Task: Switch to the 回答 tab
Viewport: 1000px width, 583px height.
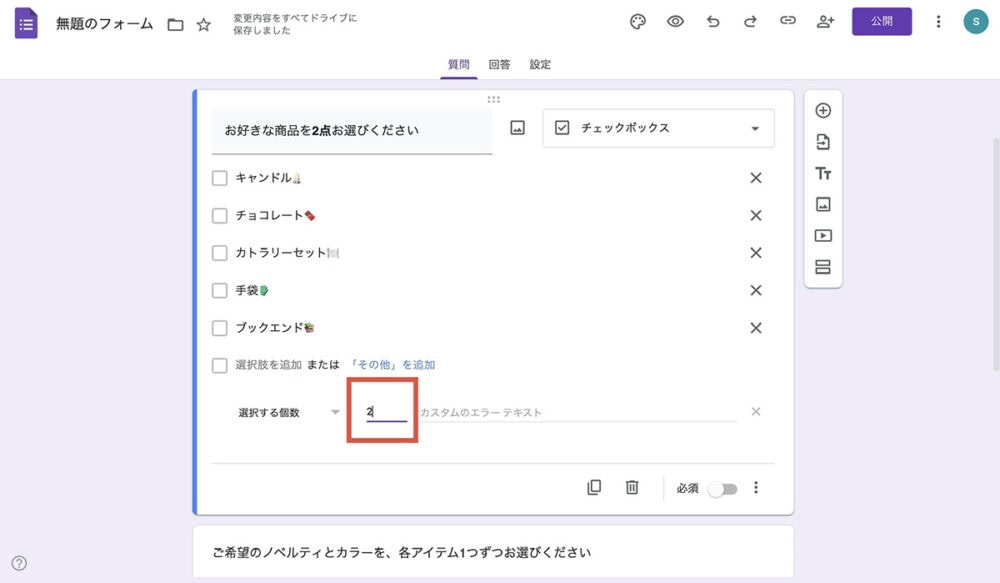Action: tap(500, 64)
